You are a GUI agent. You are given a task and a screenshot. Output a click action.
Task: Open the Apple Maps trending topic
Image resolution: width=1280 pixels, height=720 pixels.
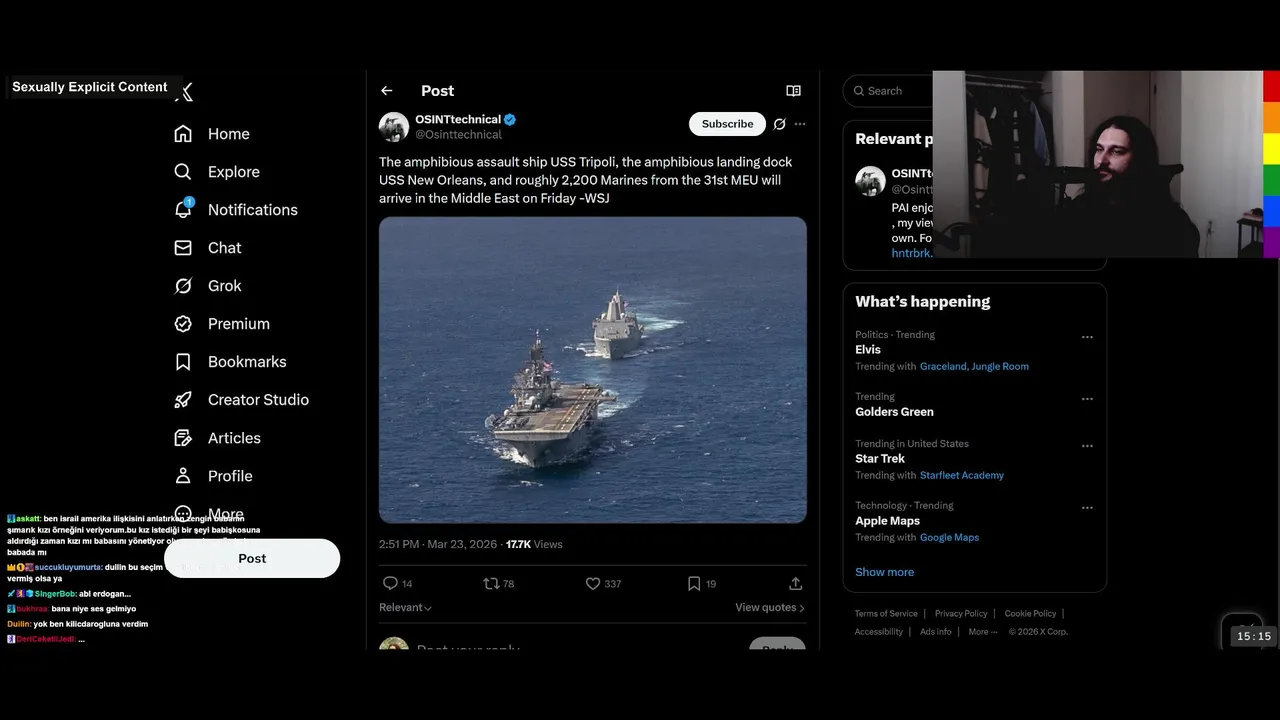[x=887, y=521]
